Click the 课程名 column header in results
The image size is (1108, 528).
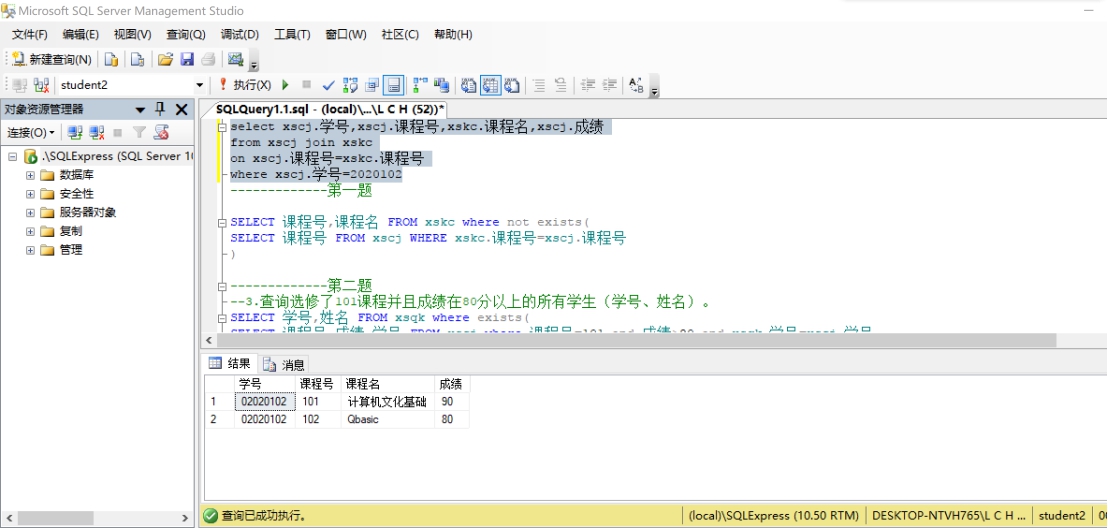[387, 384]
